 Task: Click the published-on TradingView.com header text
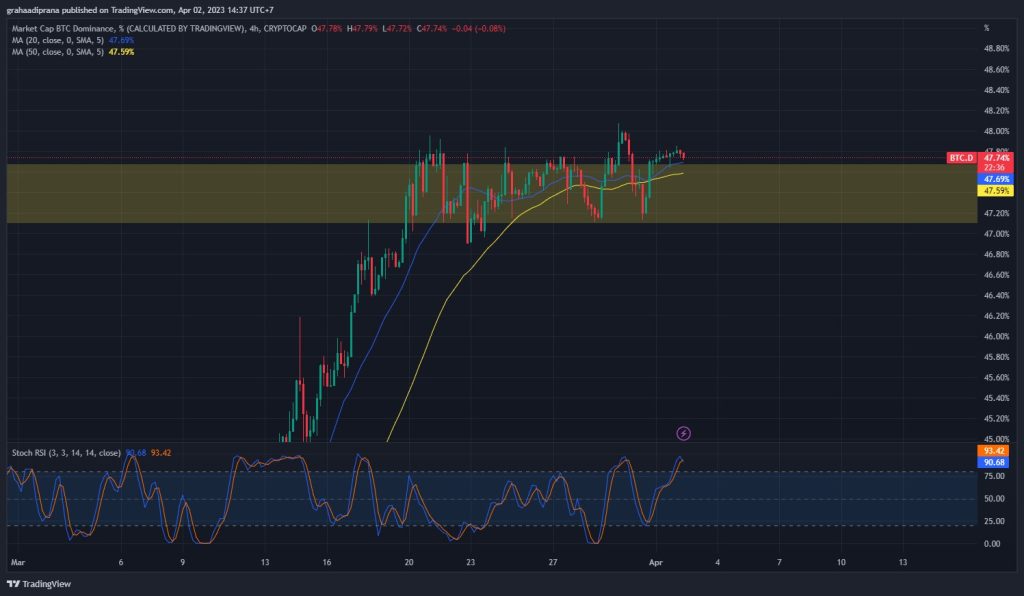click(x=140, y=10)
